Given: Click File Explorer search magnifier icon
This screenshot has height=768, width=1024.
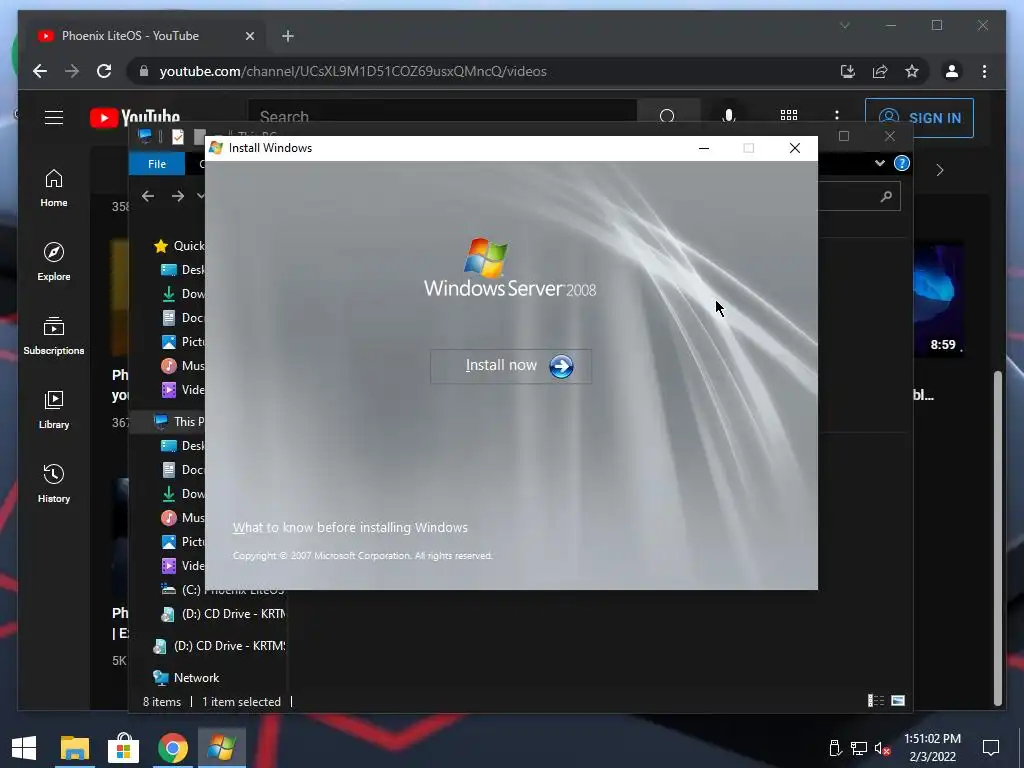Looking at the screenshot, I should tap(886, 197).
